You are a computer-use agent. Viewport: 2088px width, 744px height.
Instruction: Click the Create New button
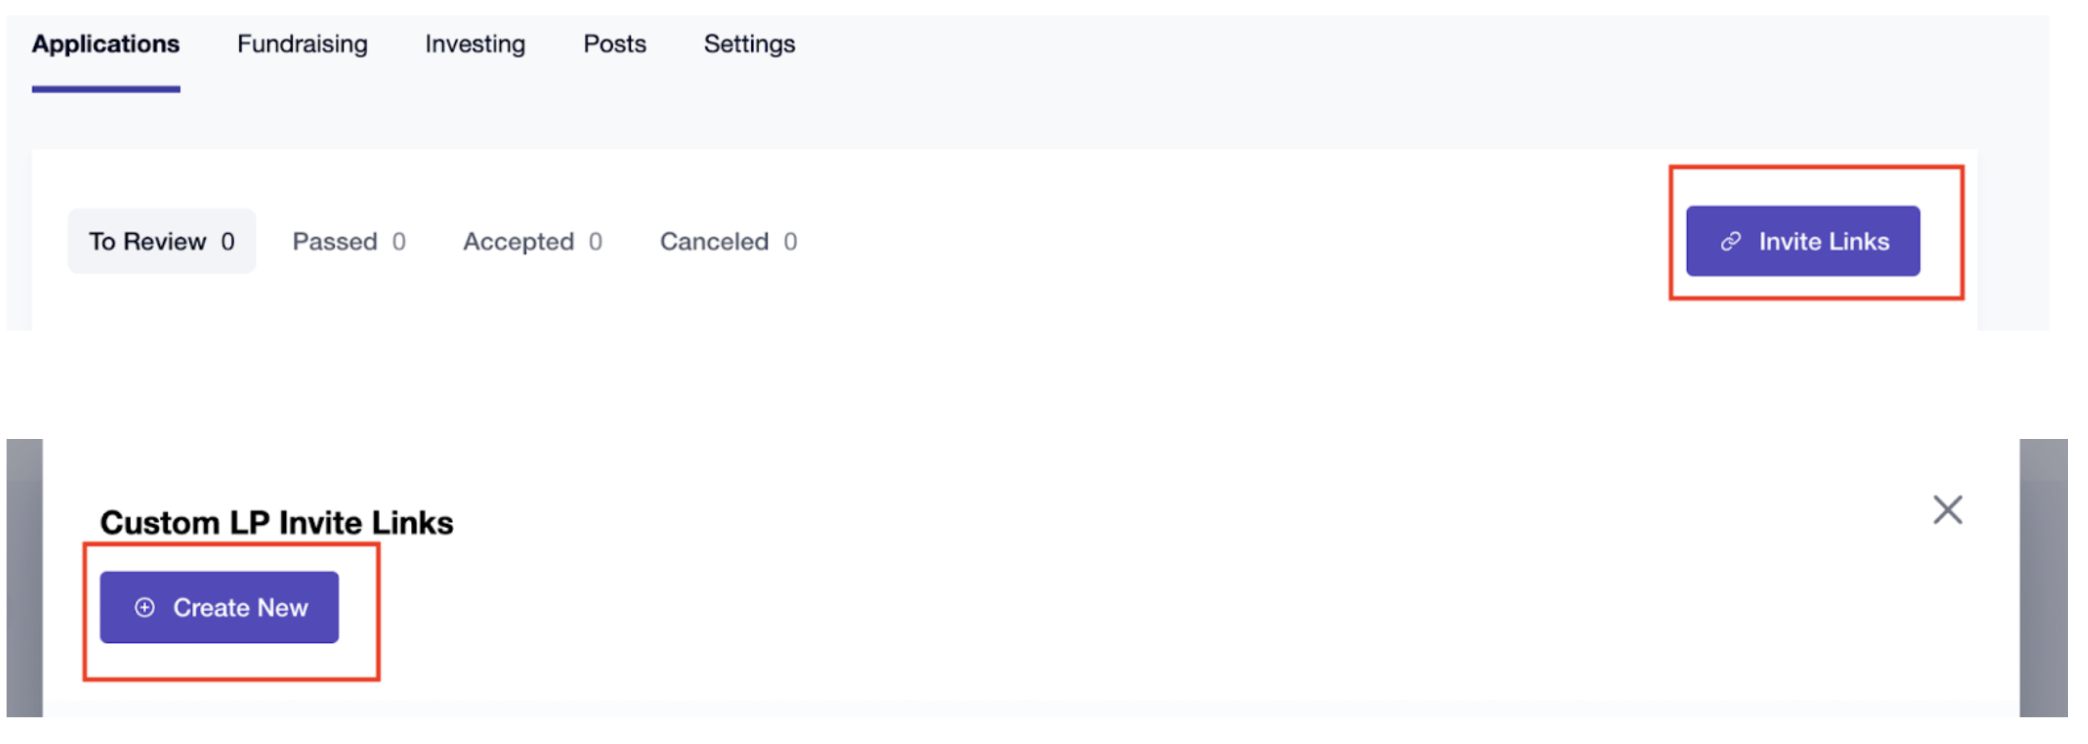pos(219,607)
